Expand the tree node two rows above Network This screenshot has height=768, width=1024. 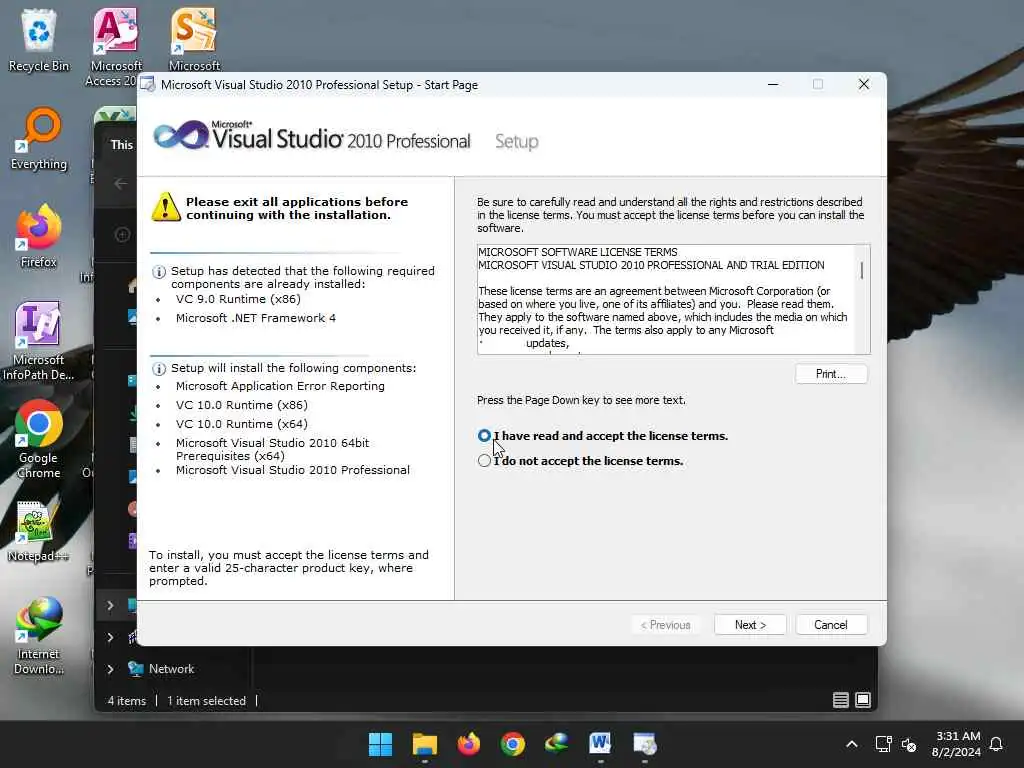tap(110, 605)
